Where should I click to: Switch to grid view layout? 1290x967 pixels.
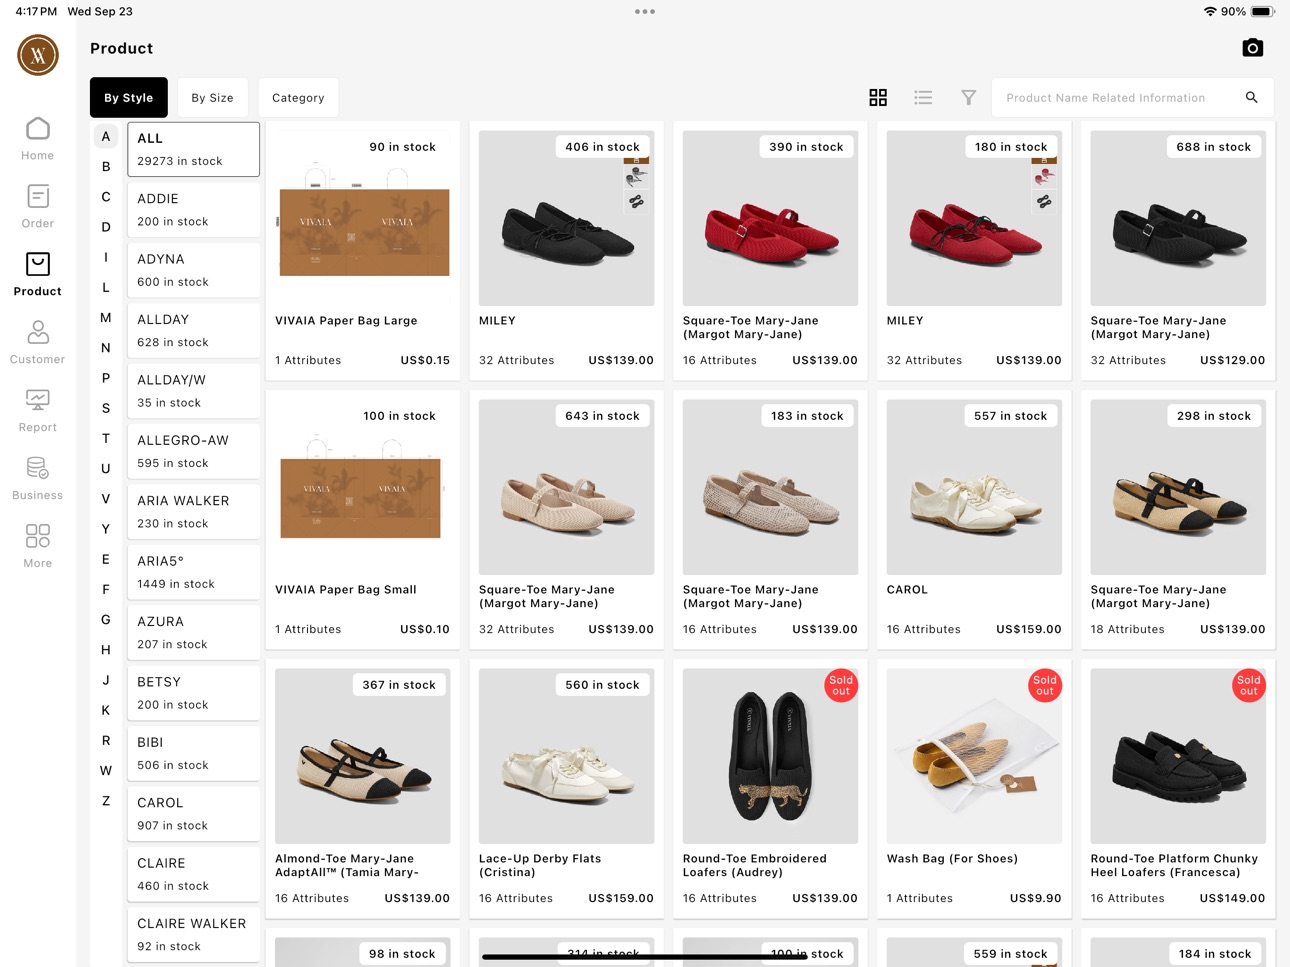pos(878,97)
